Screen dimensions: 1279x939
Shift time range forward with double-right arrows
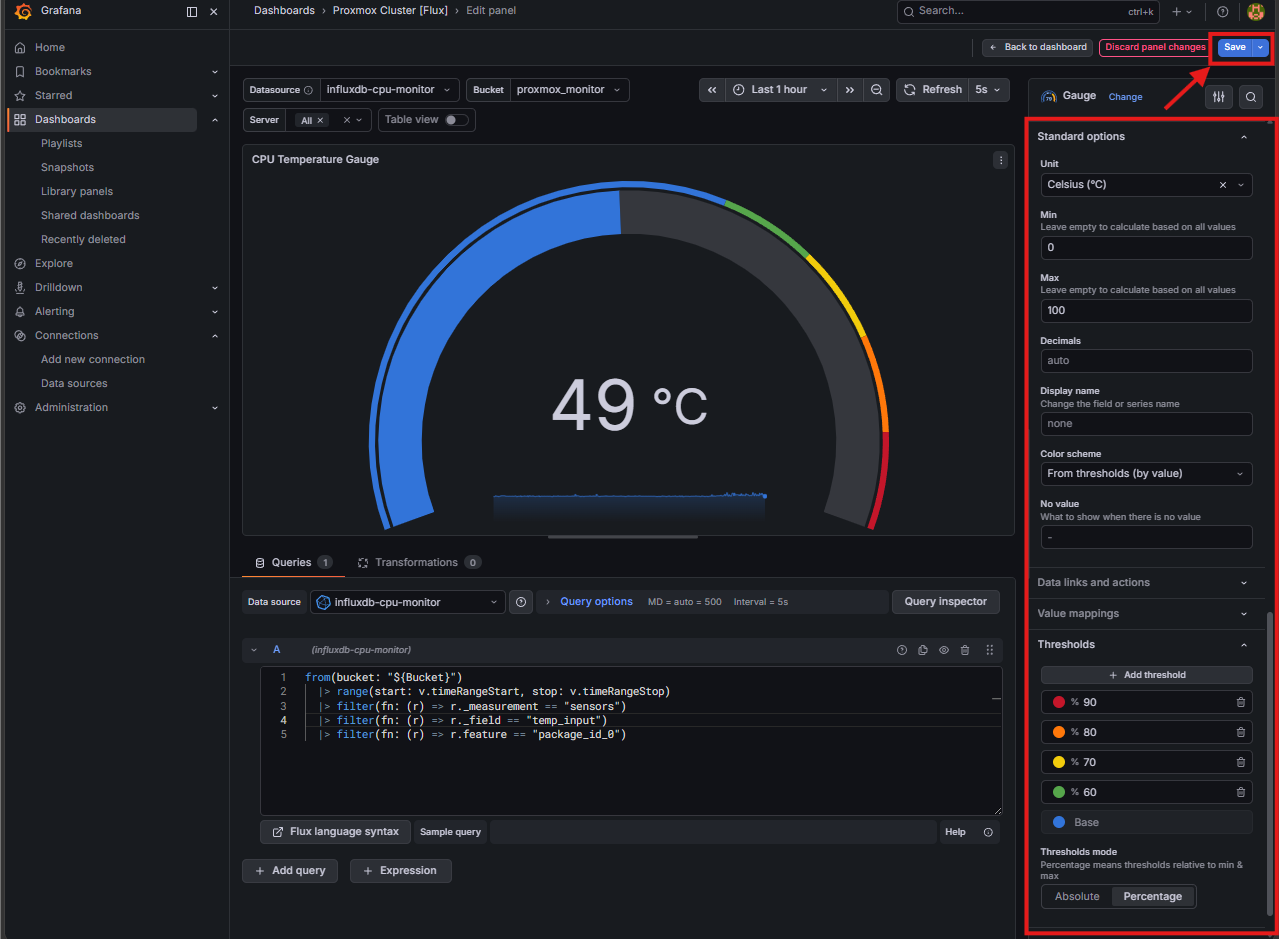pos(849,90)
